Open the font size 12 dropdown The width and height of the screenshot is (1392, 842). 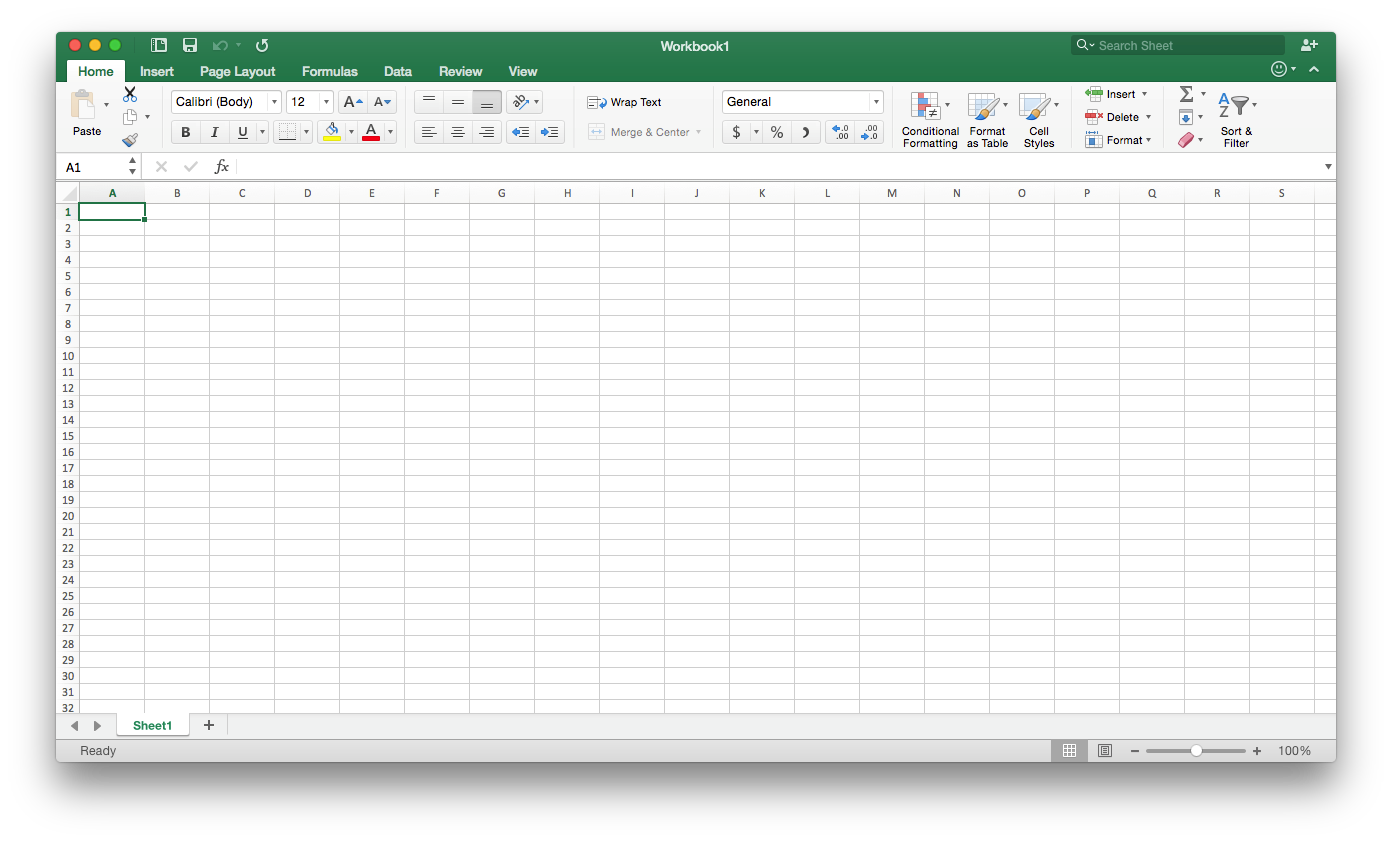(326, 102)
